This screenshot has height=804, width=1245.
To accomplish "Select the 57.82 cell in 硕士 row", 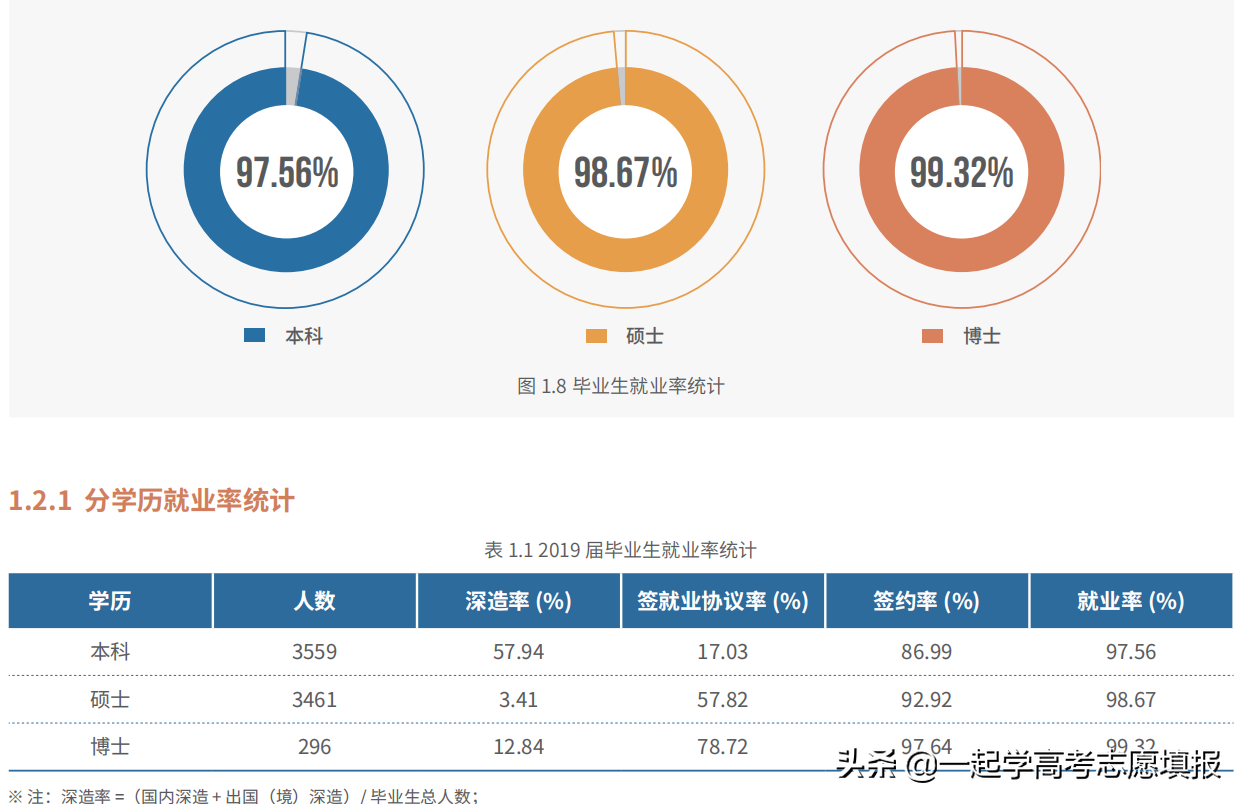I will click(723, 700).
